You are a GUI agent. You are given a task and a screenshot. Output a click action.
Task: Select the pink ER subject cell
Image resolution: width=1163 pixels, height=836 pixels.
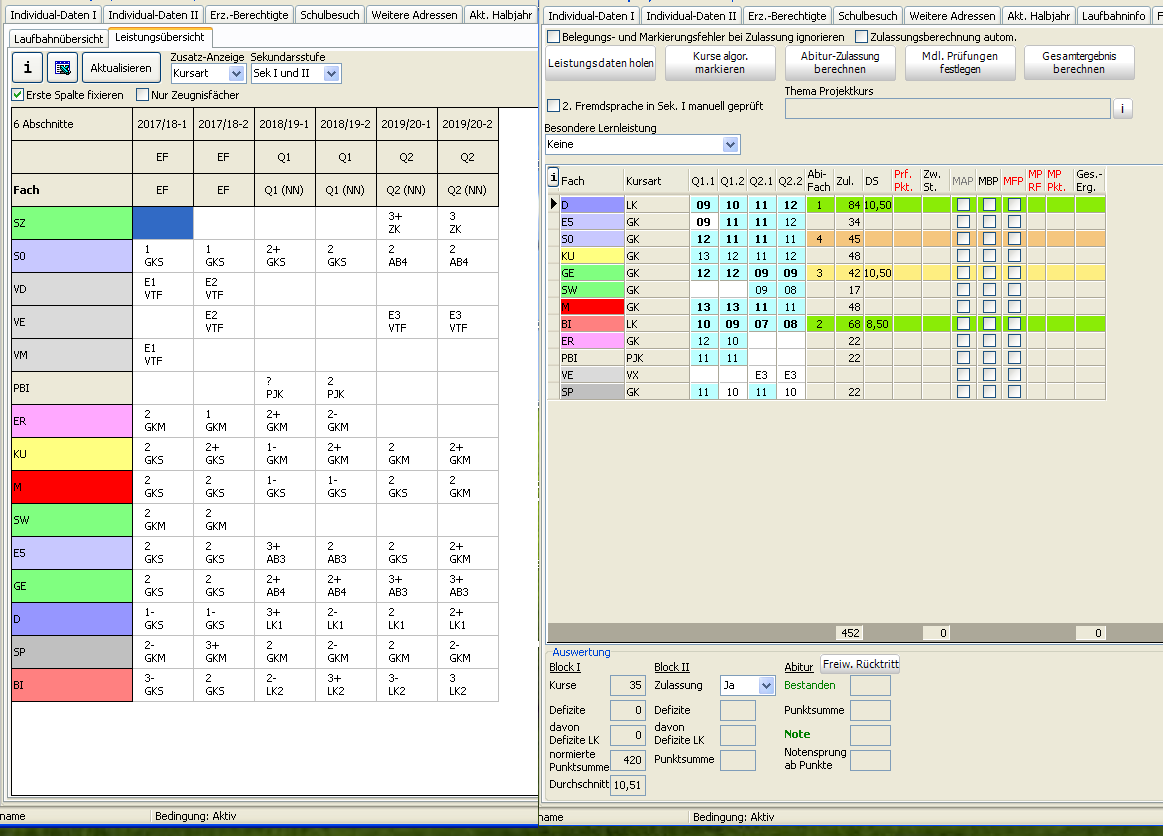72,421
